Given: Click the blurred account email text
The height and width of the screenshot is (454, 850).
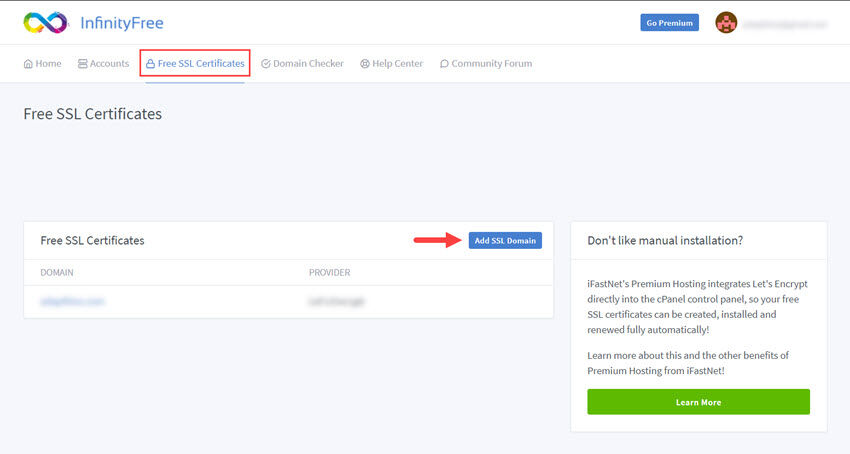Looking at the screenshot, I should click(785, 24).
